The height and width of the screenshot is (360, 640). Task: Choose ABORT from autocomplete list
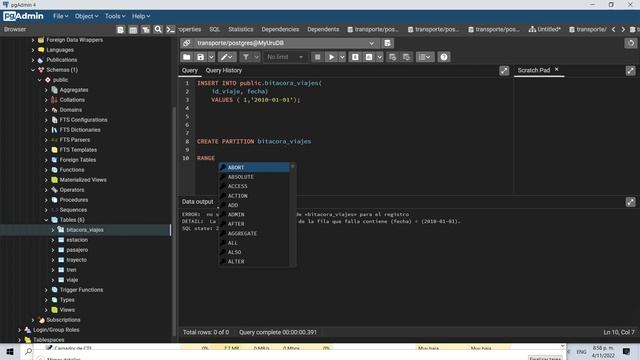point(254,167)
